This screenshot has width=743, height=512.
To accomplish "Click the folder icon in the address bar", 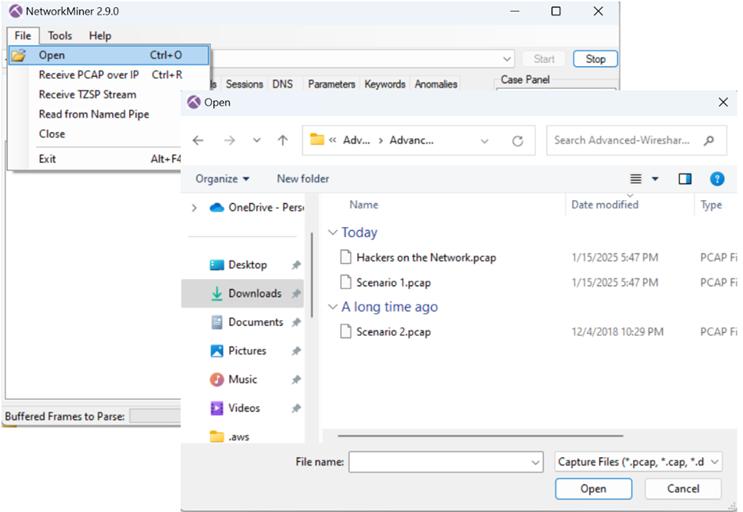I will (317, 139).
